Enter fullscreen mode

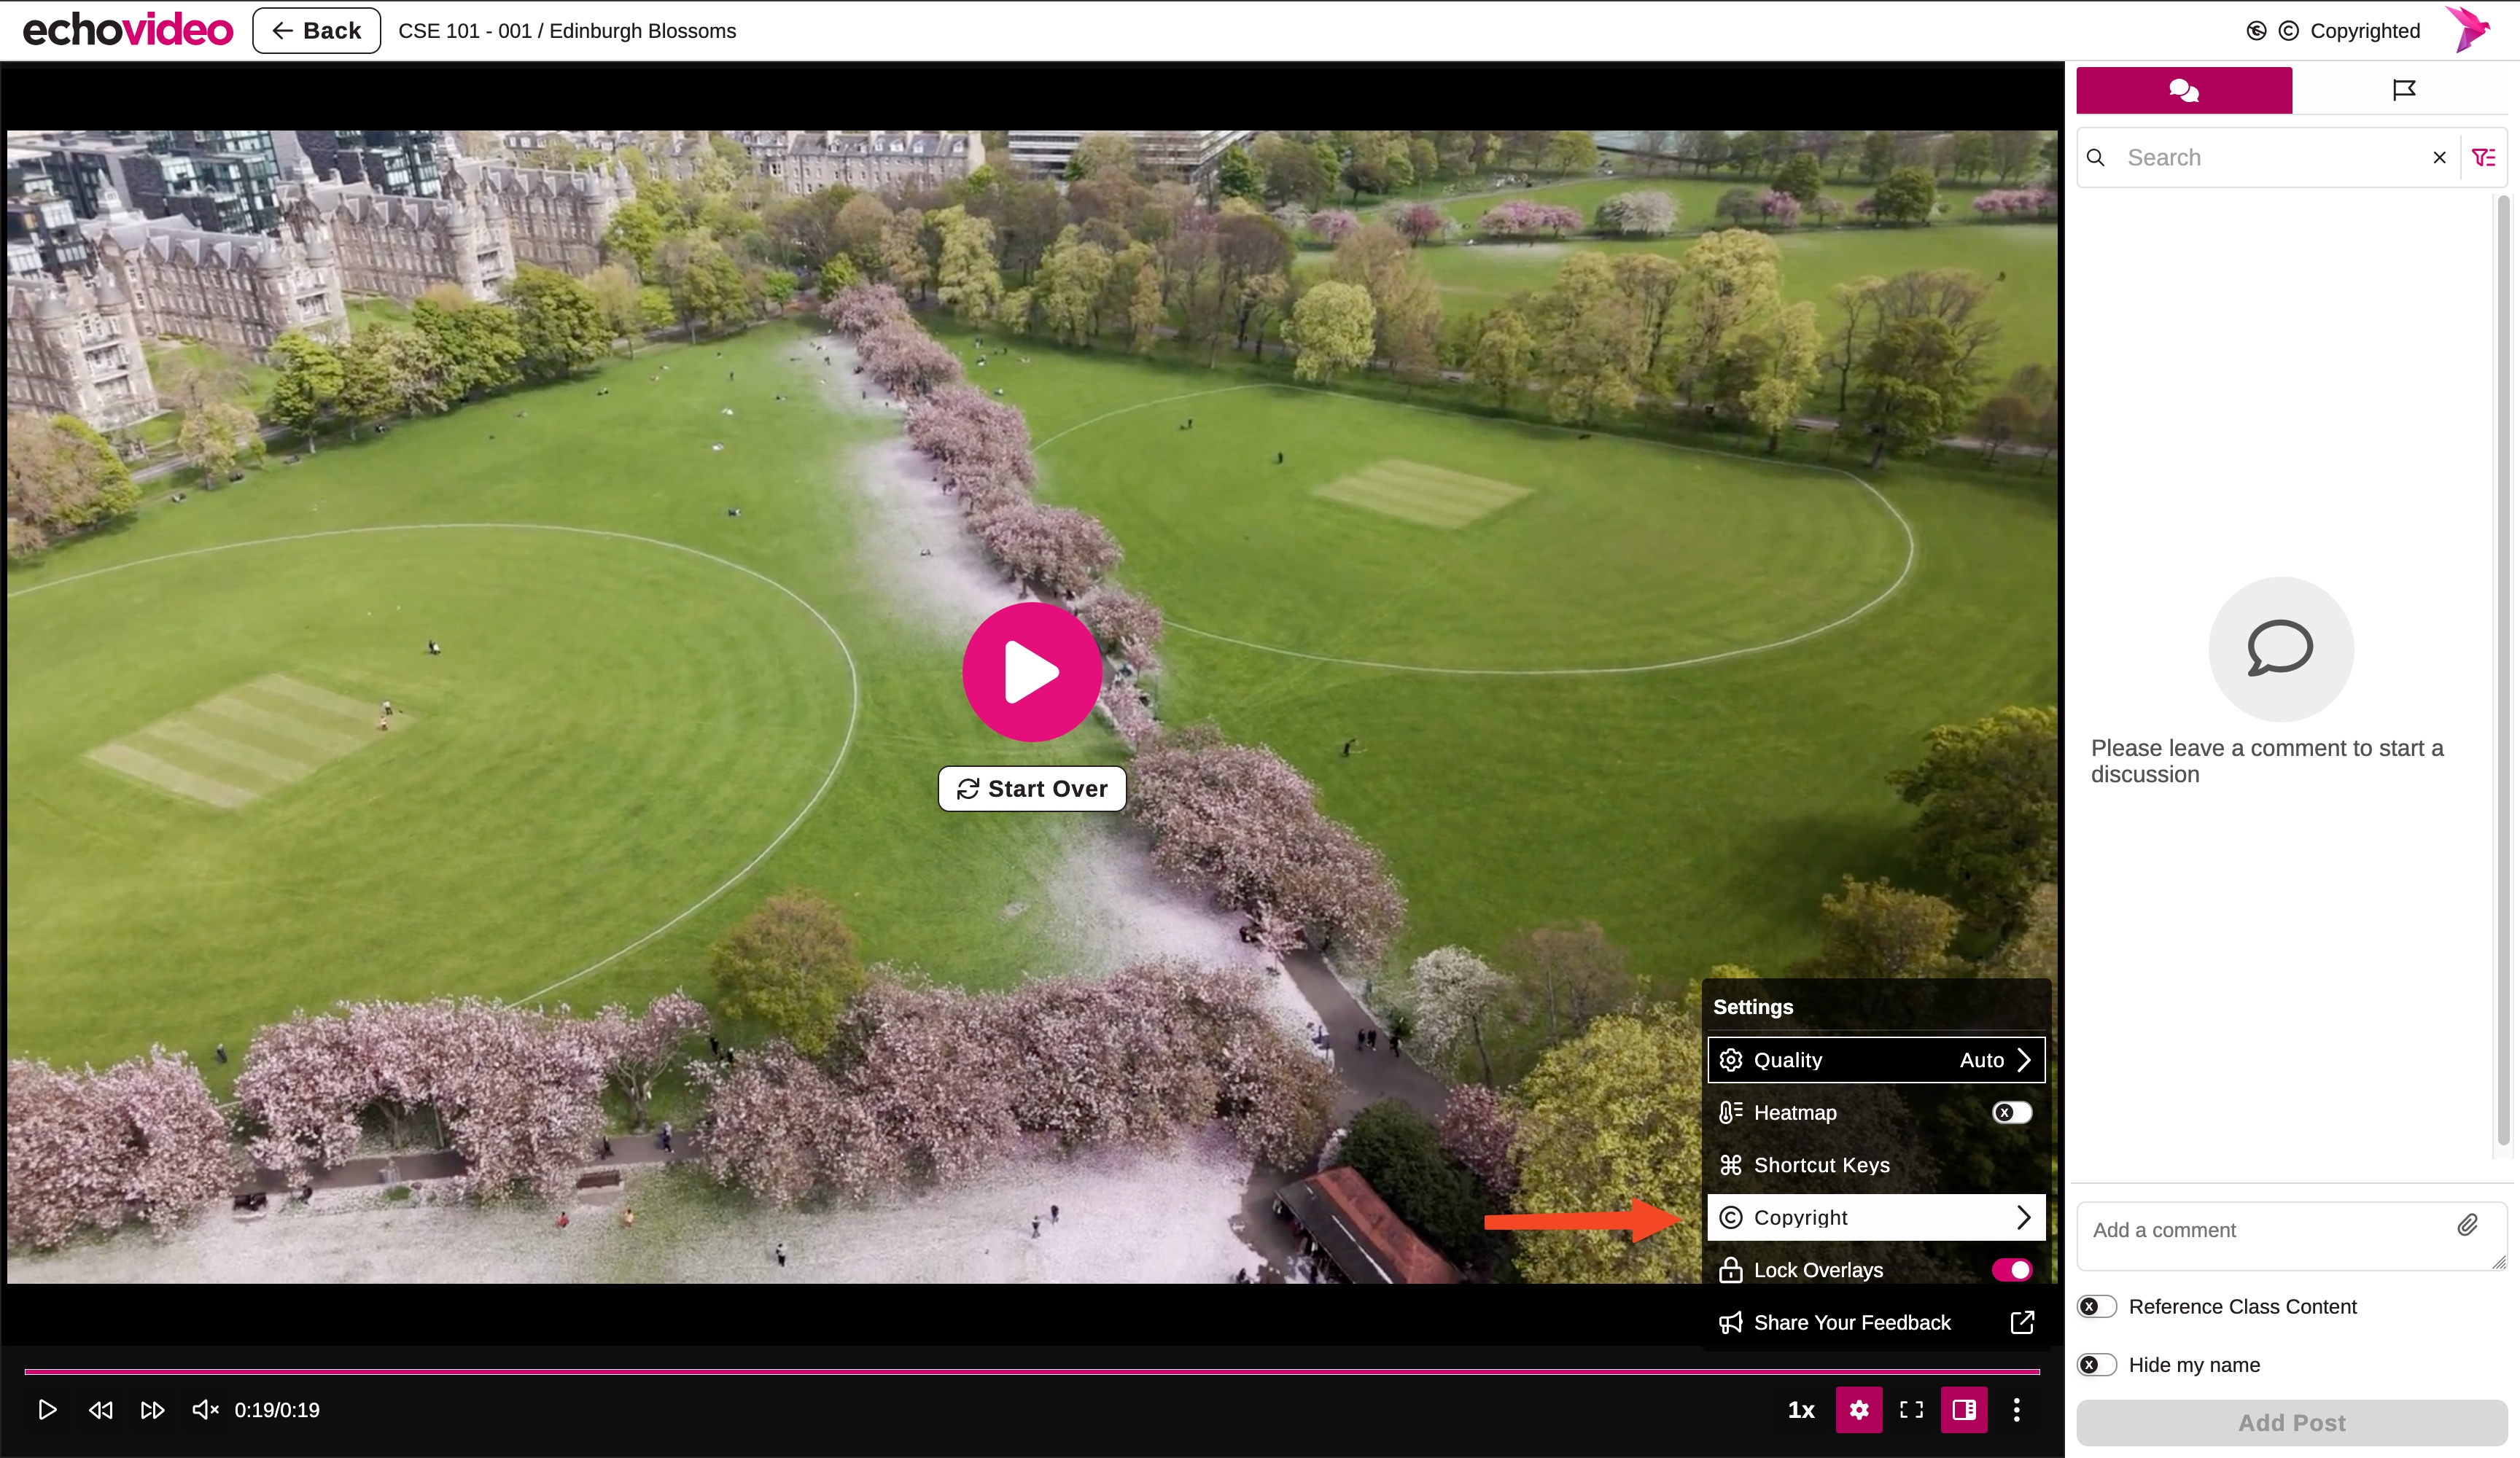tap(1912, 1410)
